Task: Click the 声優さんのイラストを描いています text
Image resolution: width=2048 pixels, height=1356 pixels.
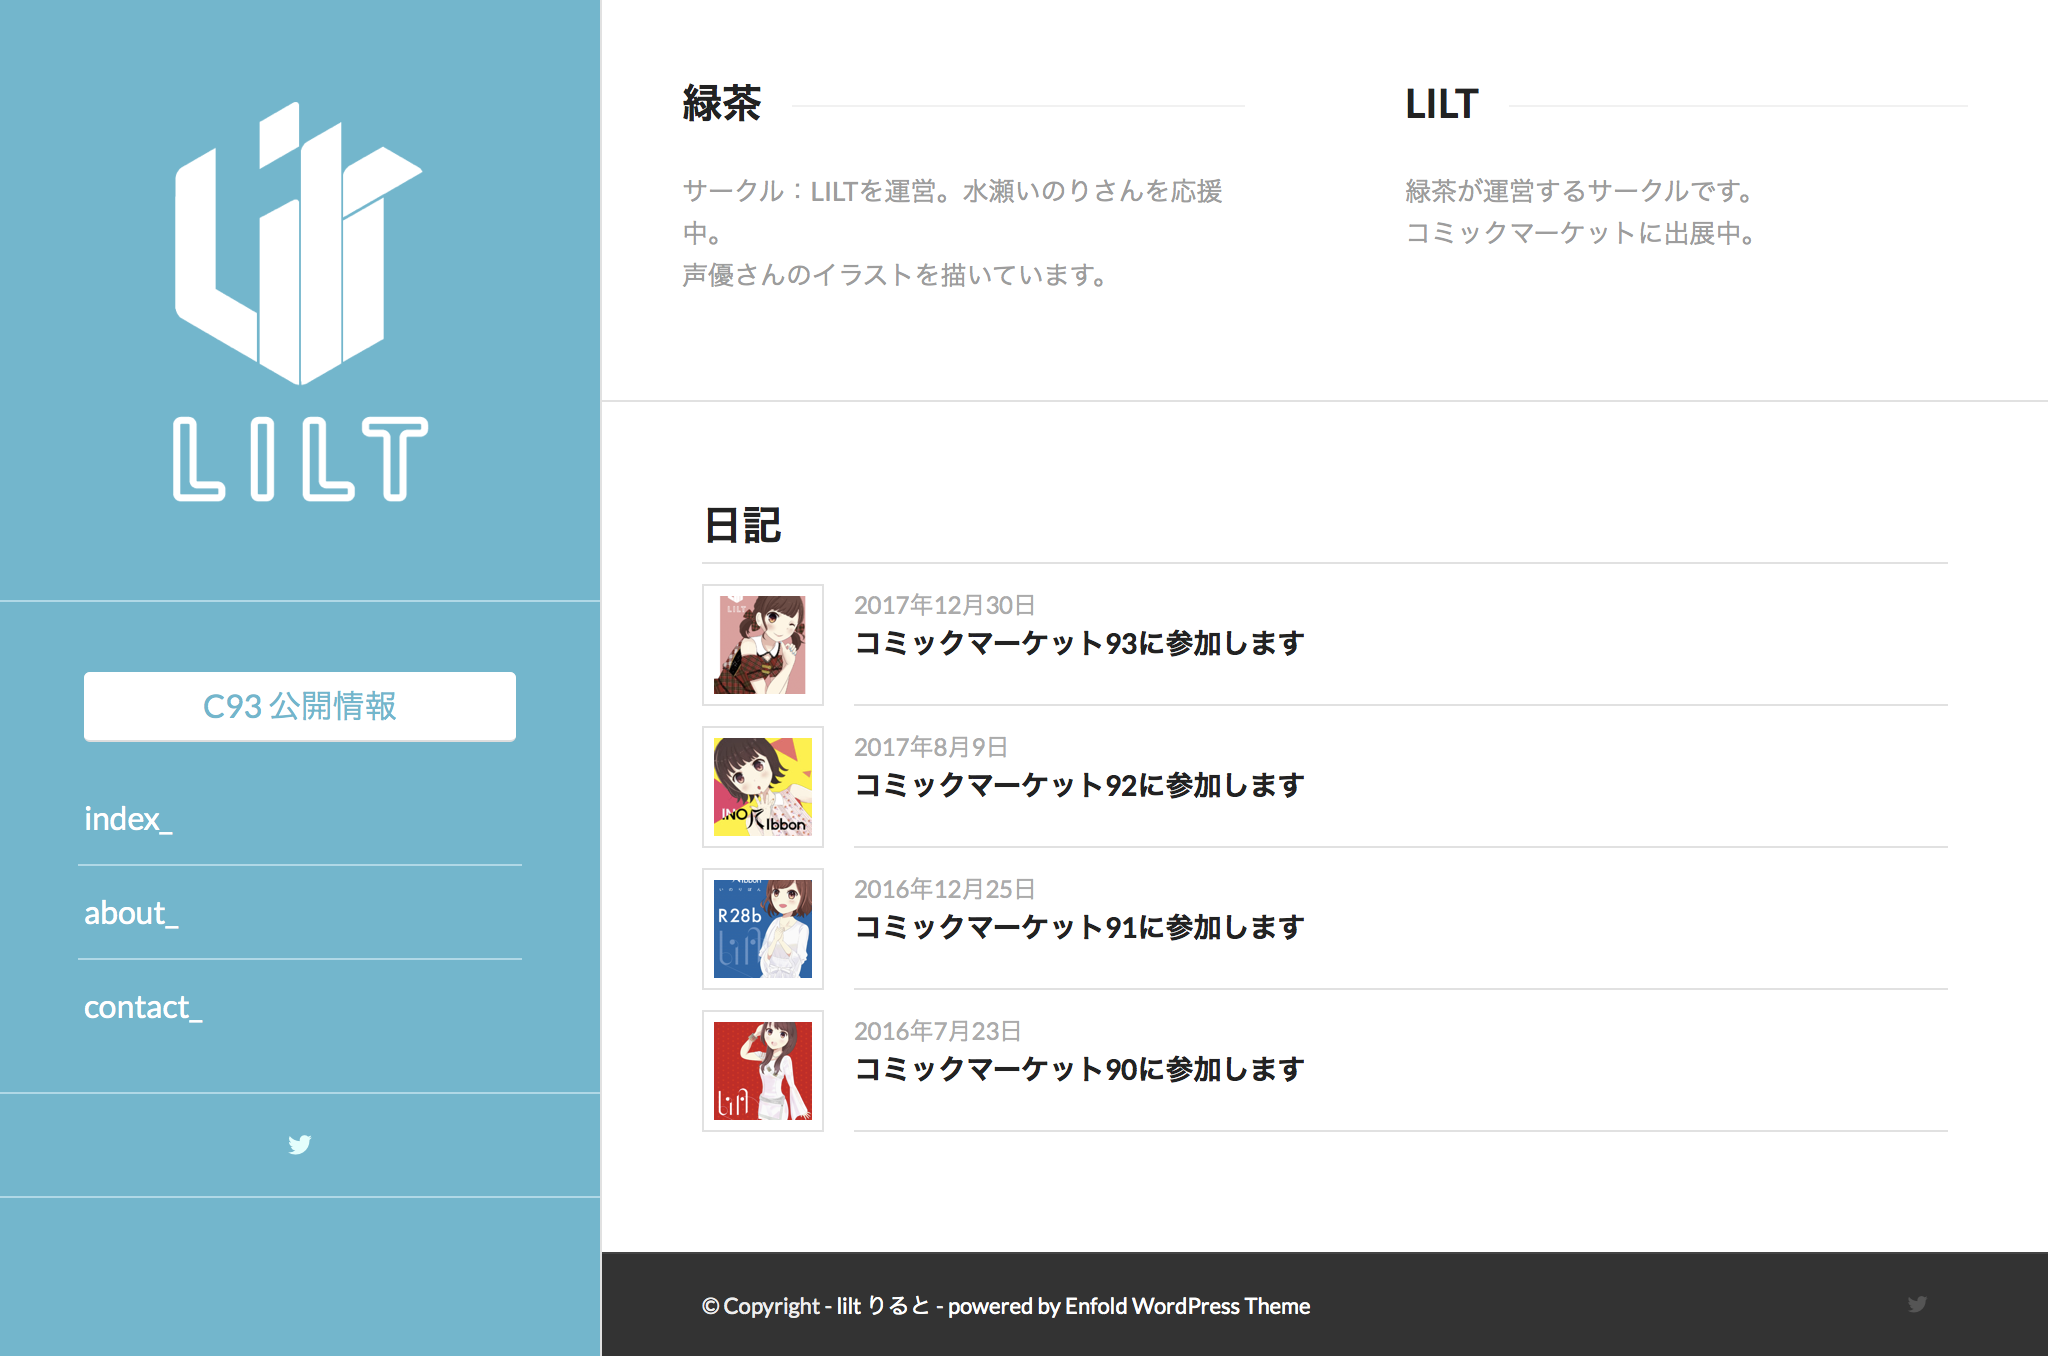Action: [x=894, y=275]
